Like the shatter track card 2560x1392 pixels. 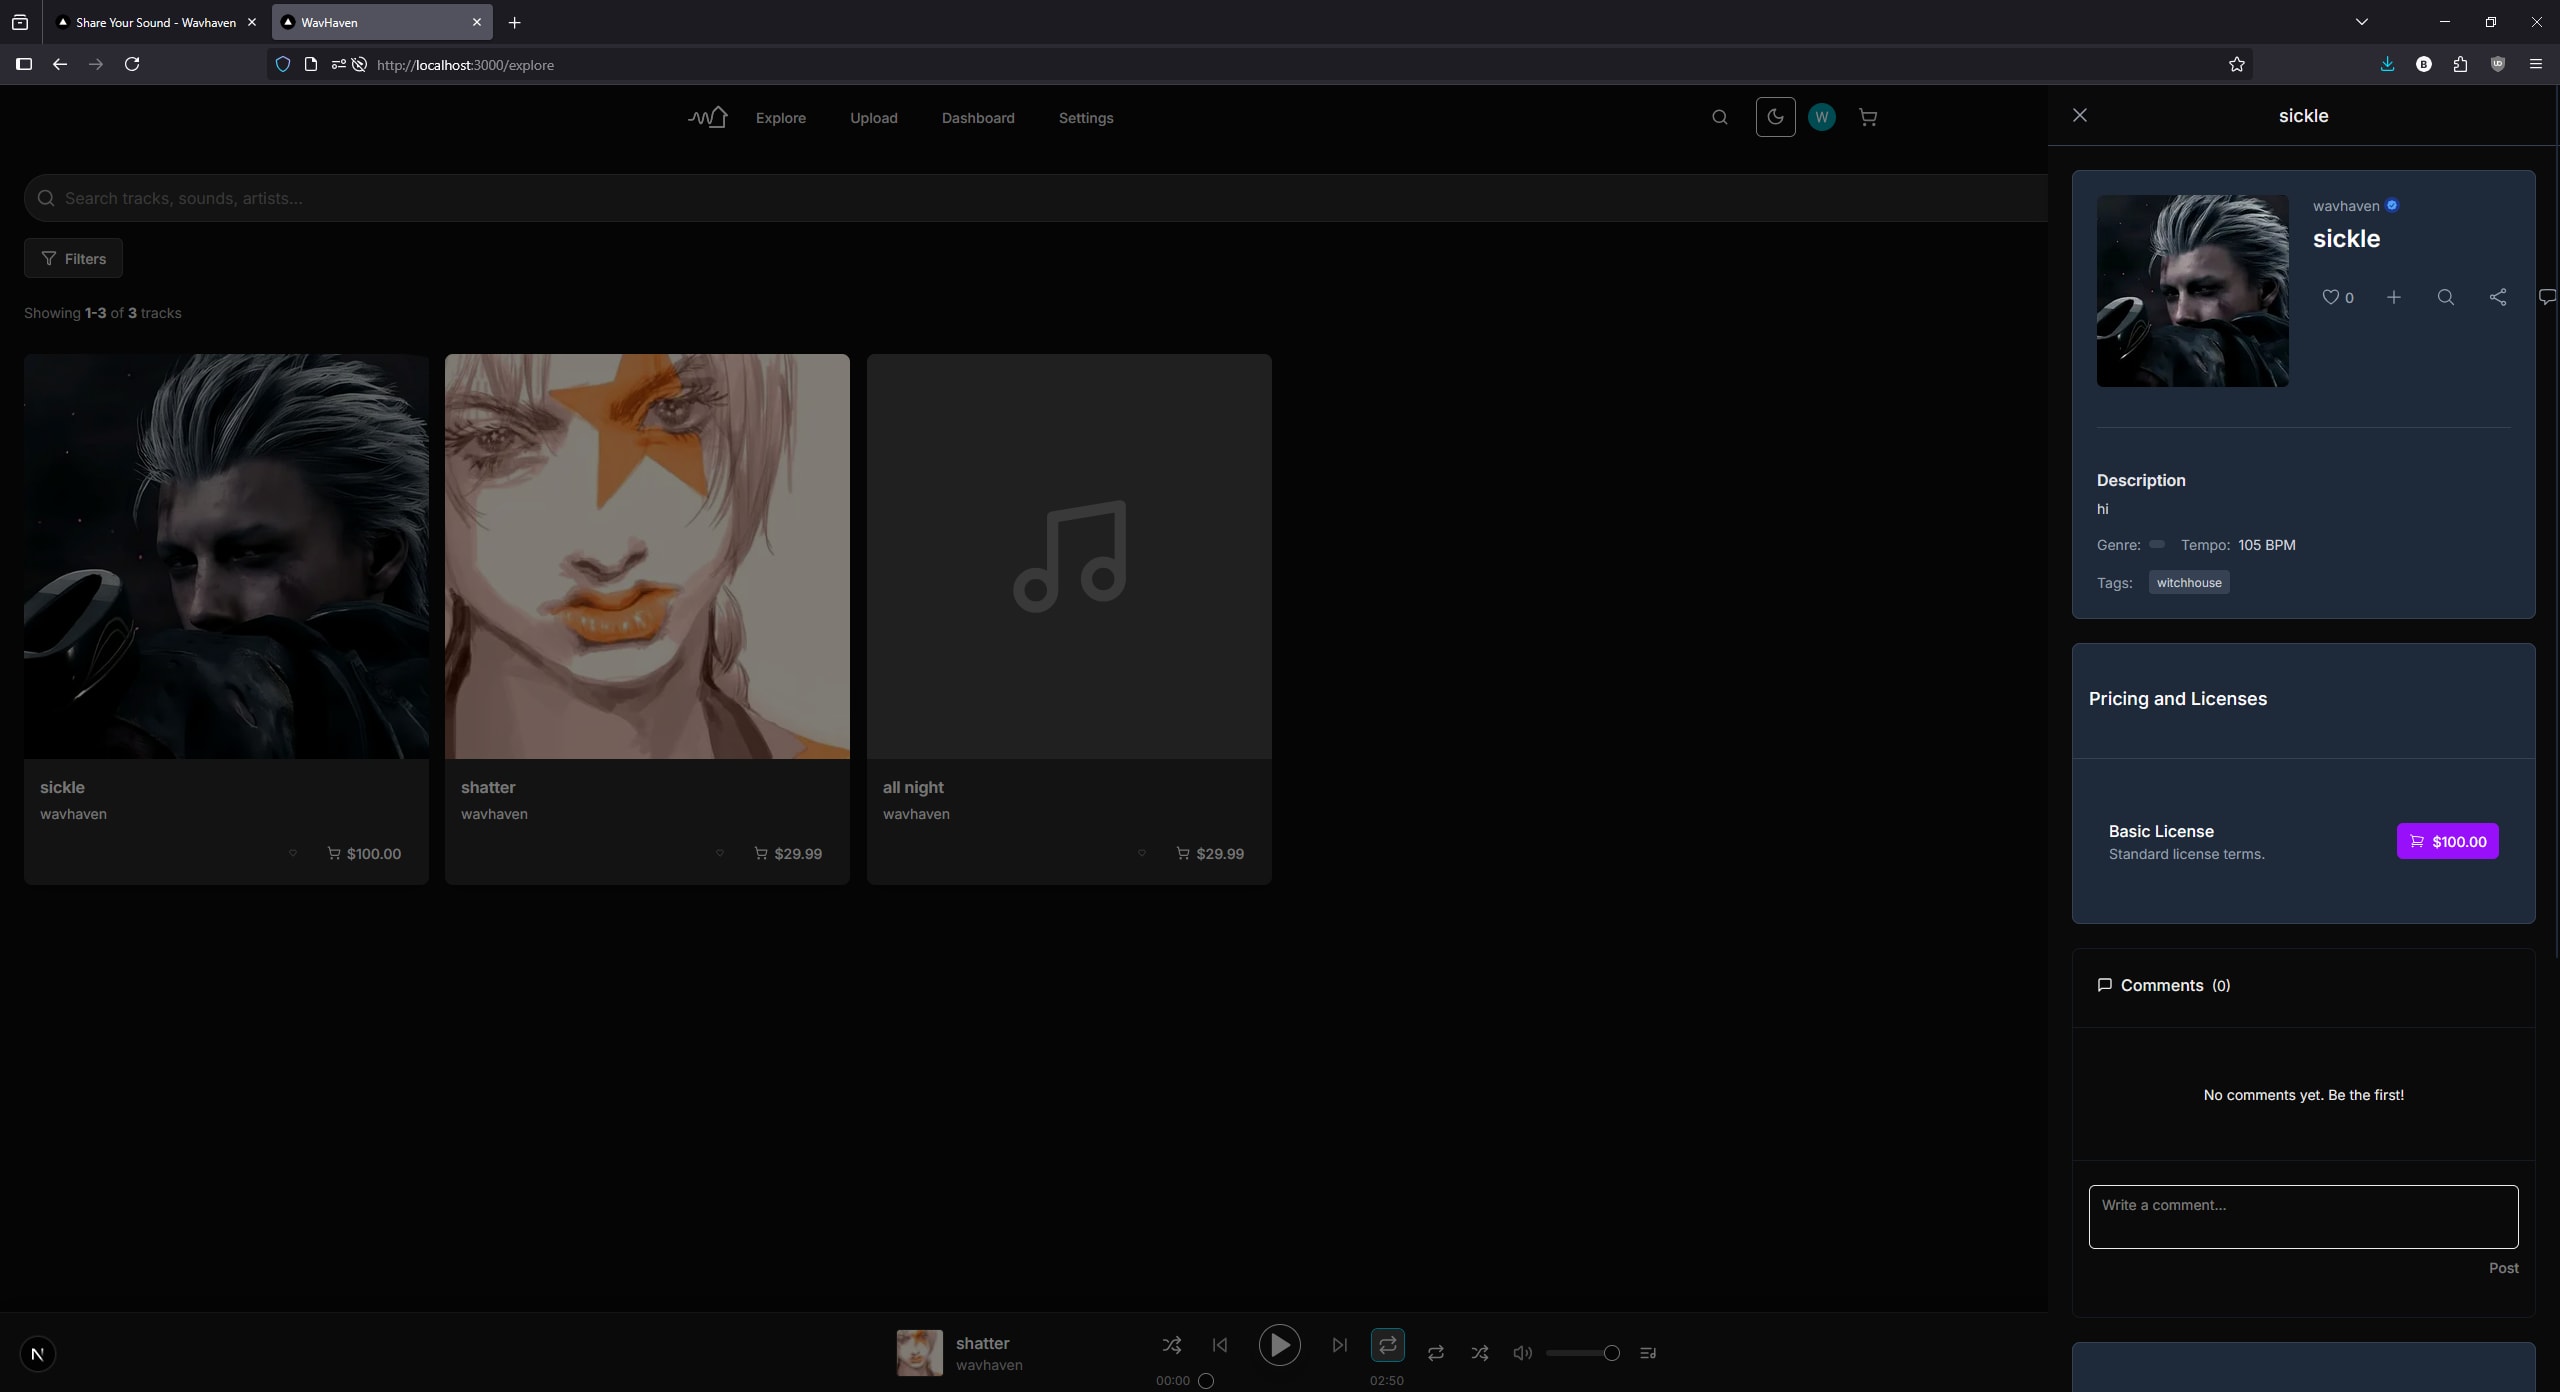pyautogui.click(x=720, y=853)
